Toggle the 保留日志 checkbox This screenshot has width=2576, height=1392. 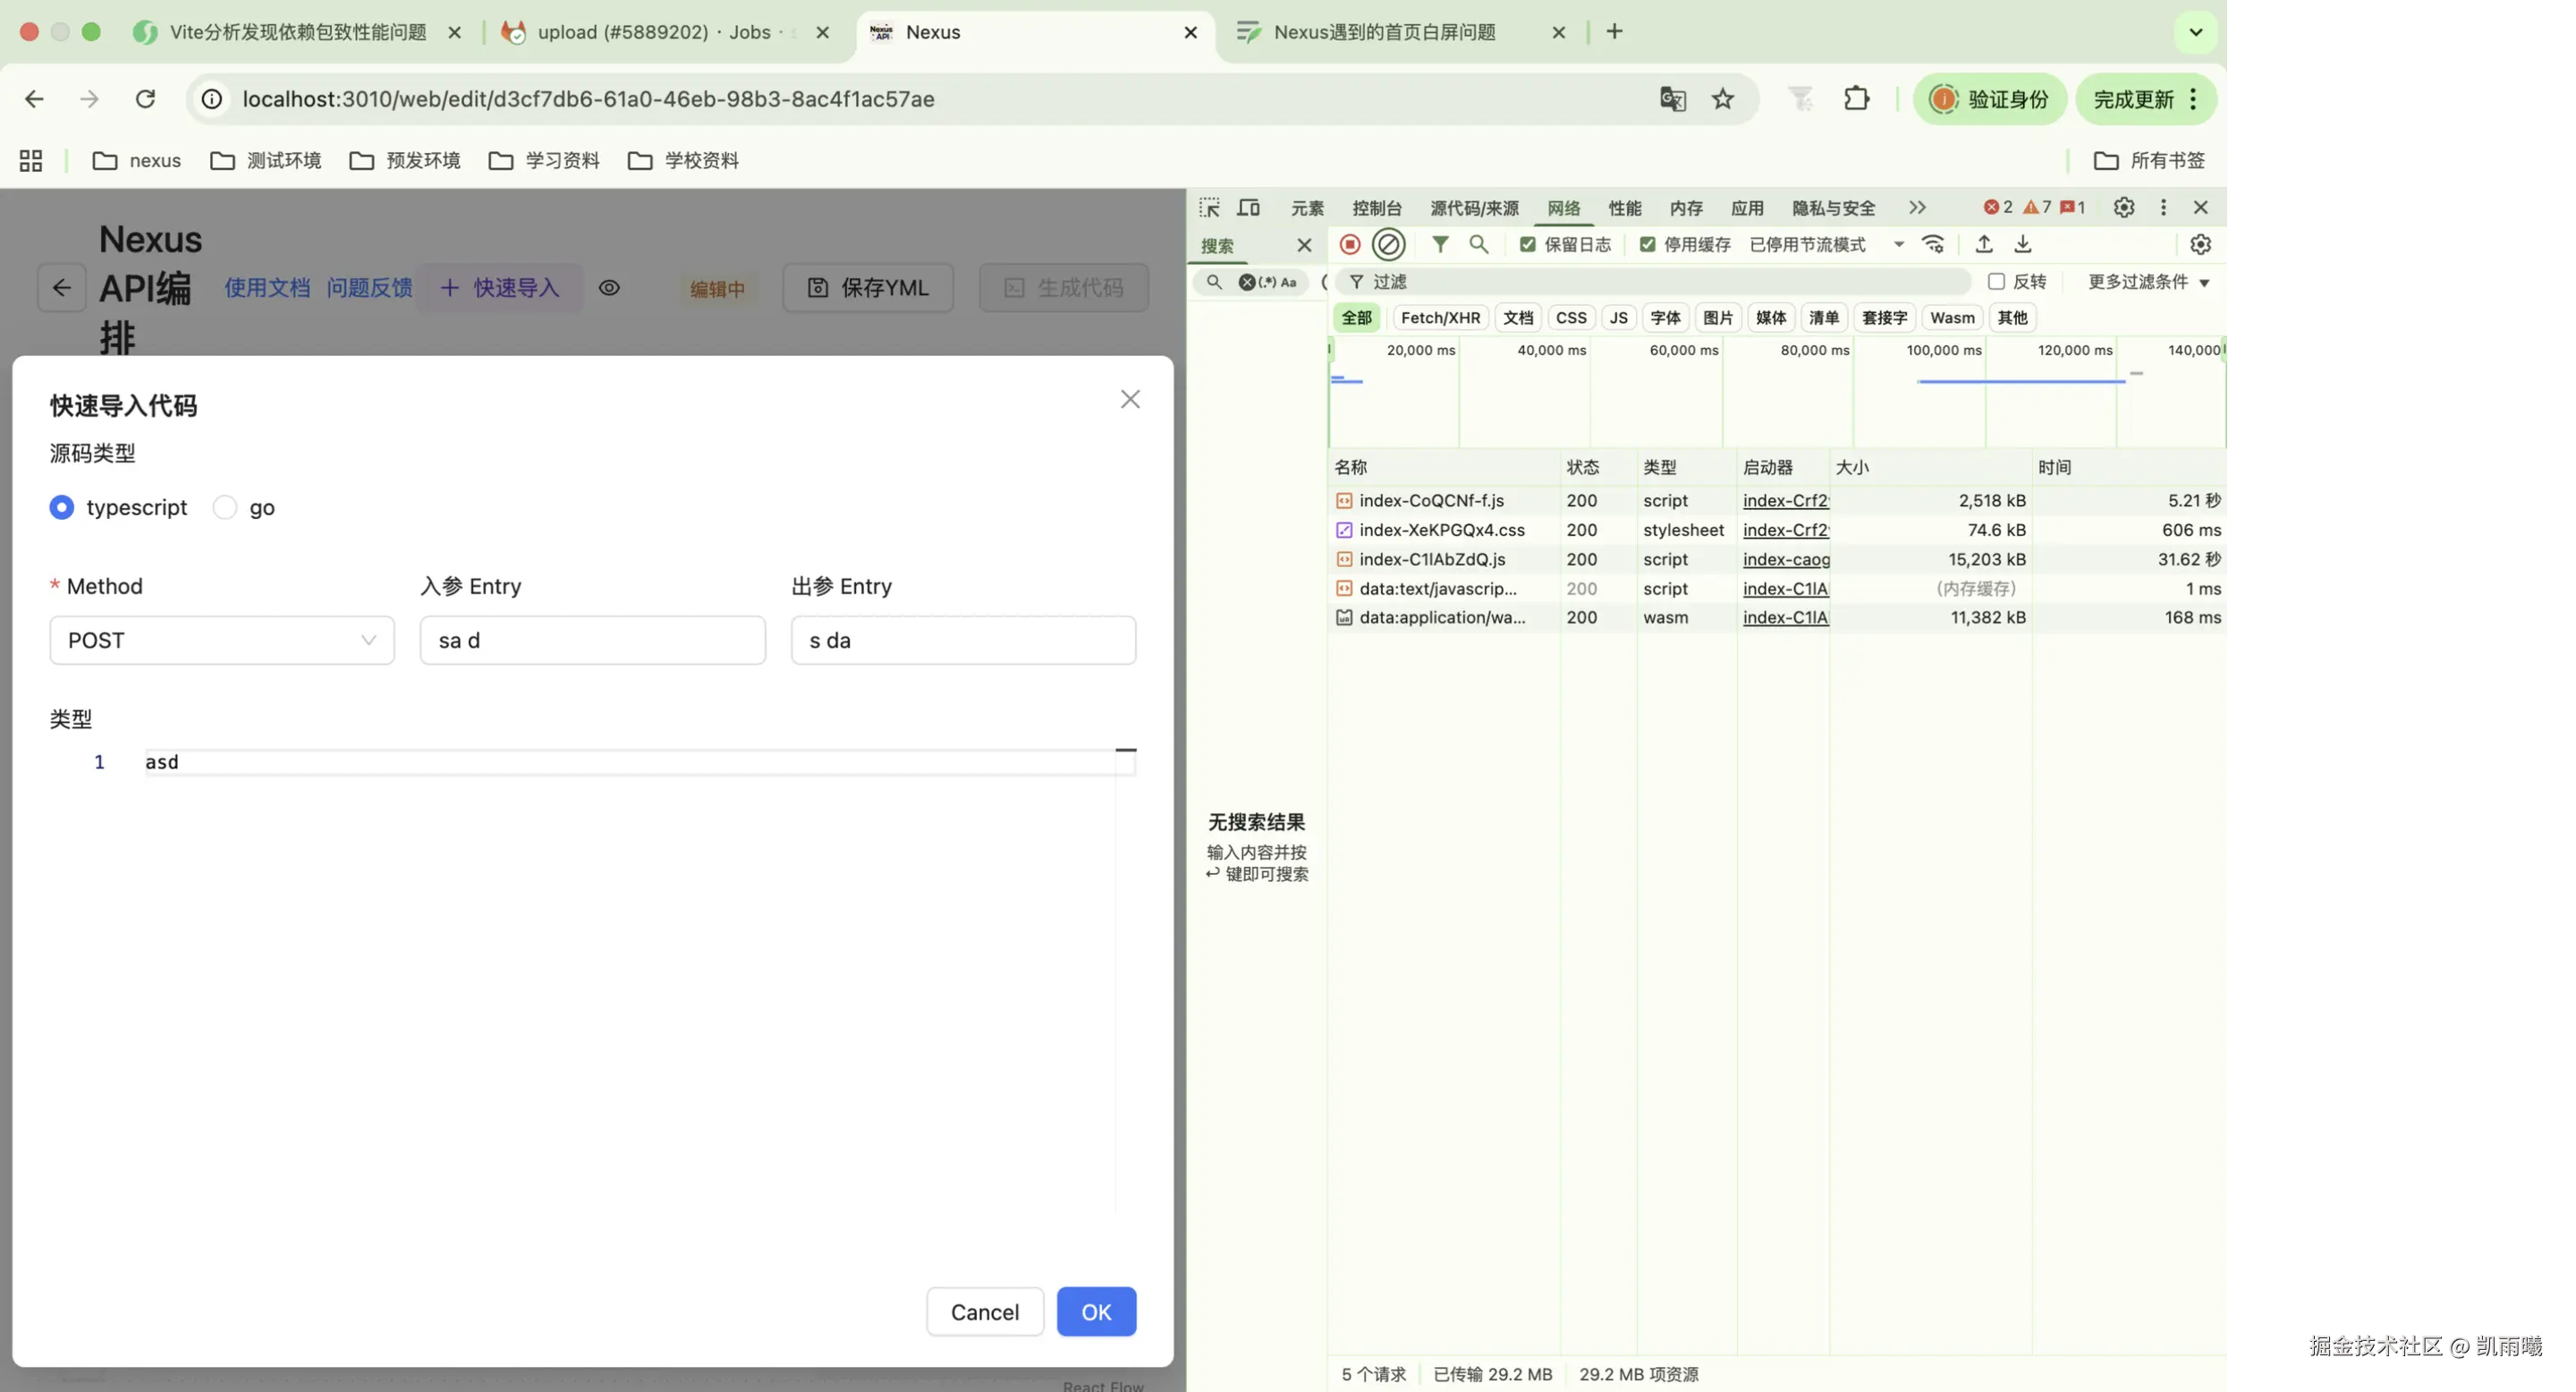(1528, 244)
